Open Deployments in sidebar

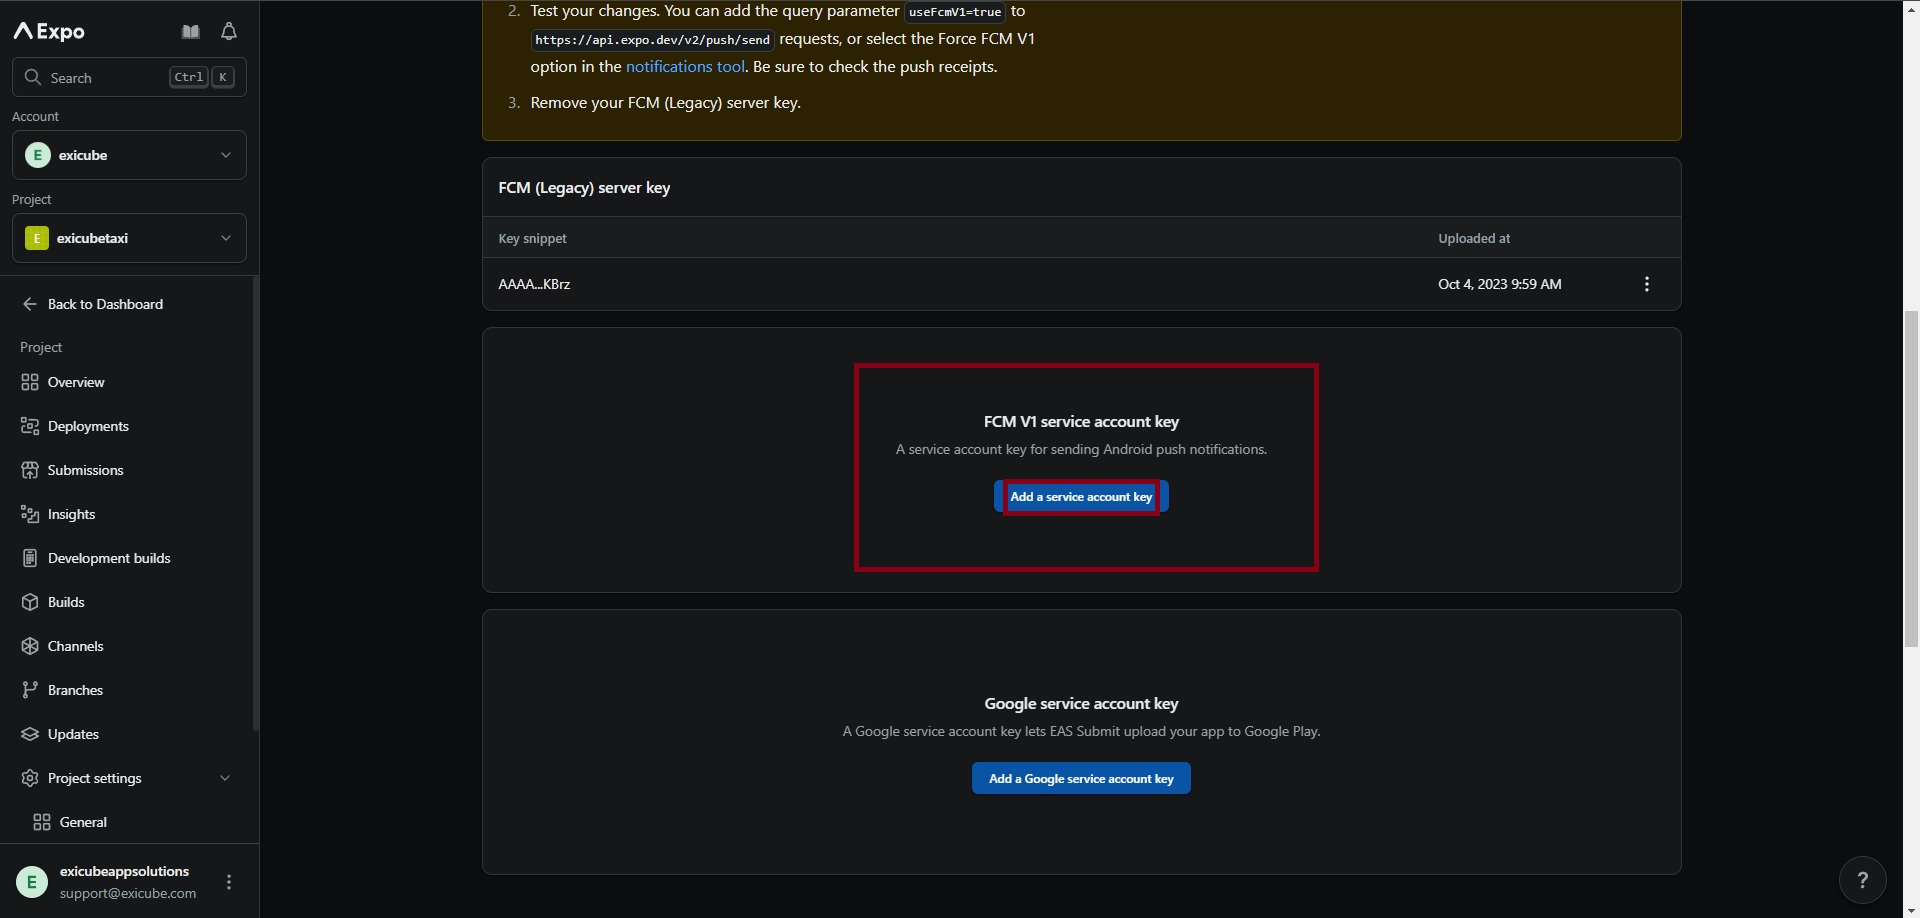coord(88,426)
